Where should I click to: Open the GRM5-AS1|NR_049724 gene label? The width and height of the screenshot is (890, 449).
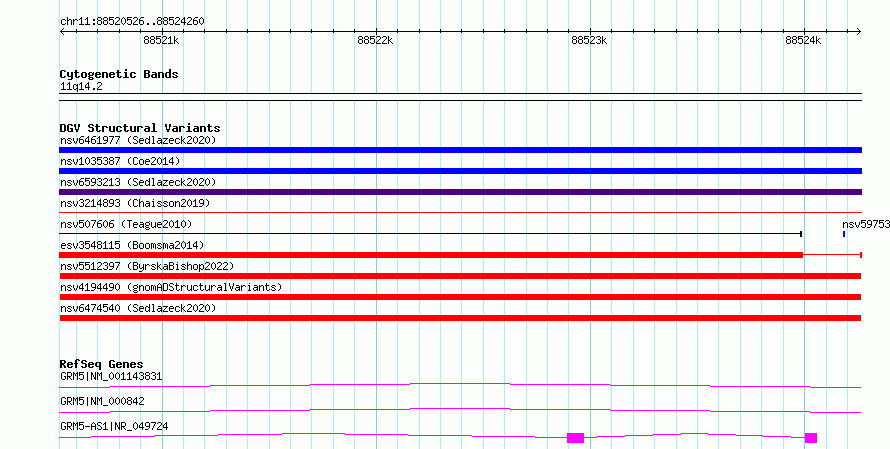114,426
